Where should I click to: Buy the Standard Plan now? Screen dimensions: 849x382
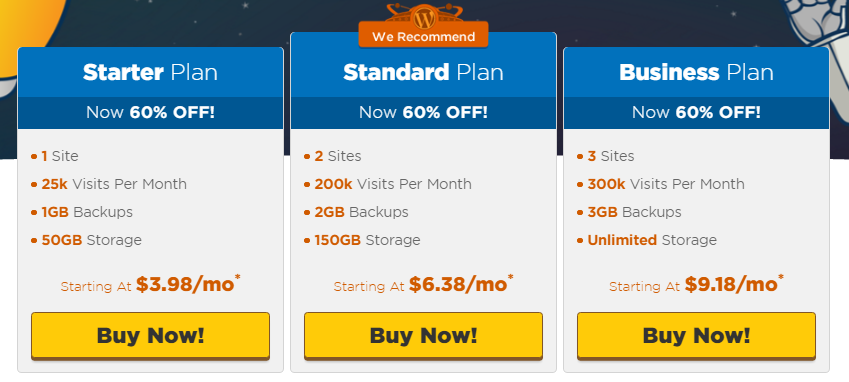tap(423, 335)
